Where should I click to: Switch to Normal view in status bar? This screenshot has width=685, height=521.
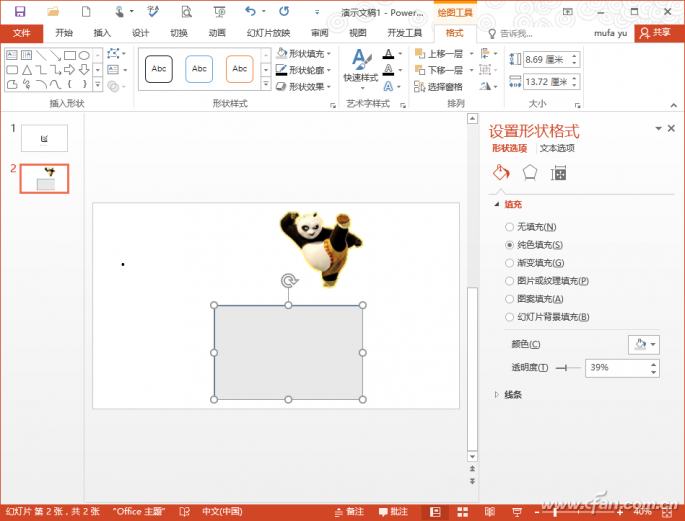pos(435,512)
